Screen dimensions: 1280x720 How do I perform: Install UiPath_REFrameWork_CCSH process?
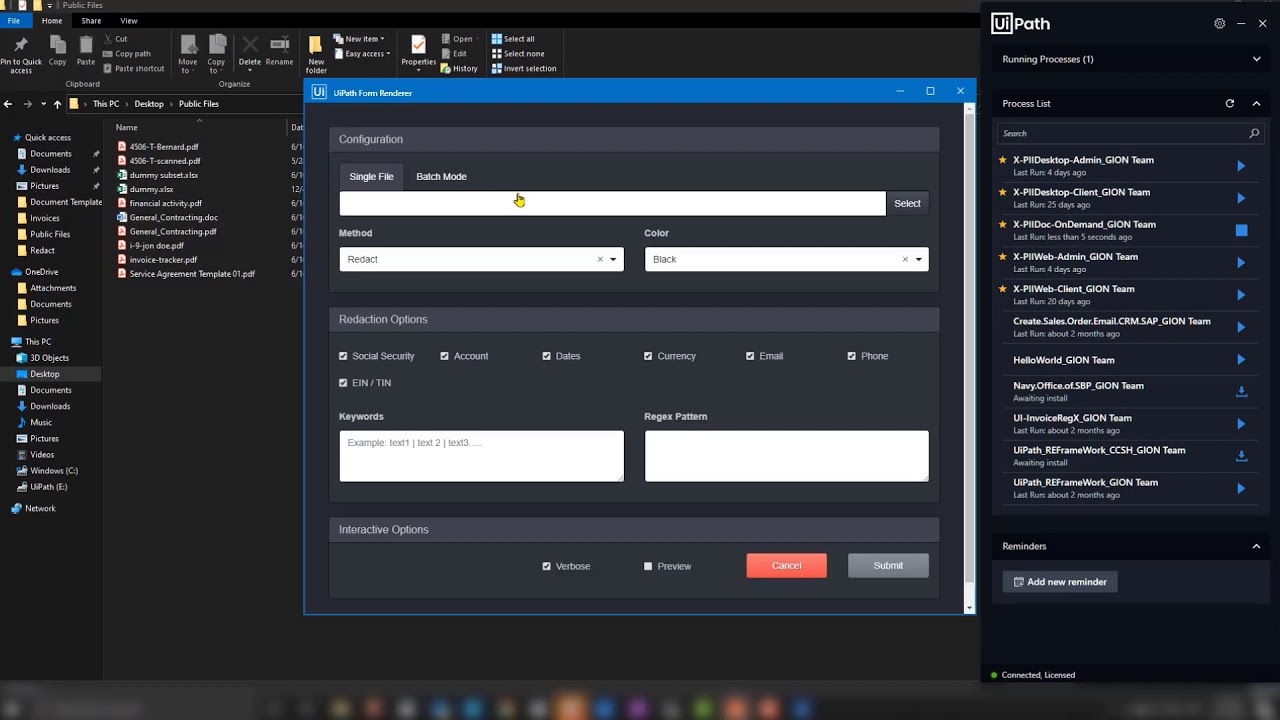click(1241, 456)
